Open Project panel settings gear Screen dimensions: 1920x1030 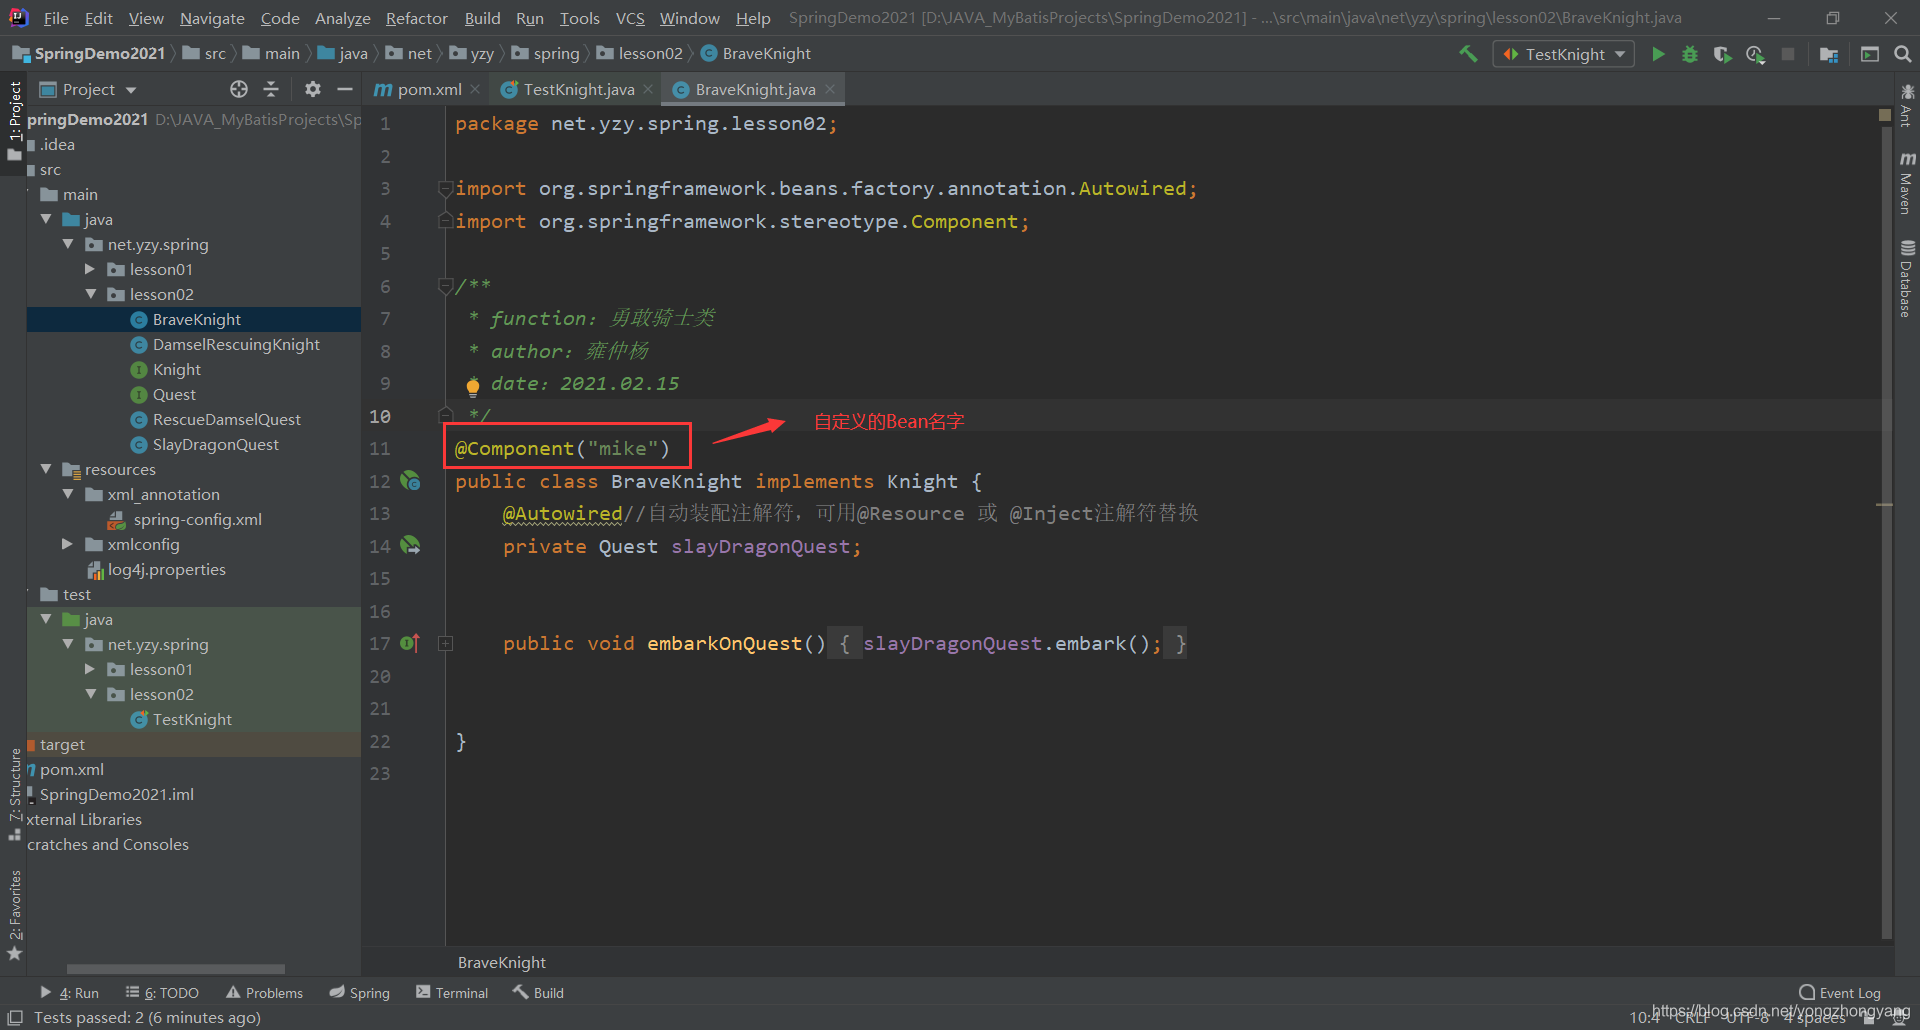pyautogui.click(x=313, y=89)
